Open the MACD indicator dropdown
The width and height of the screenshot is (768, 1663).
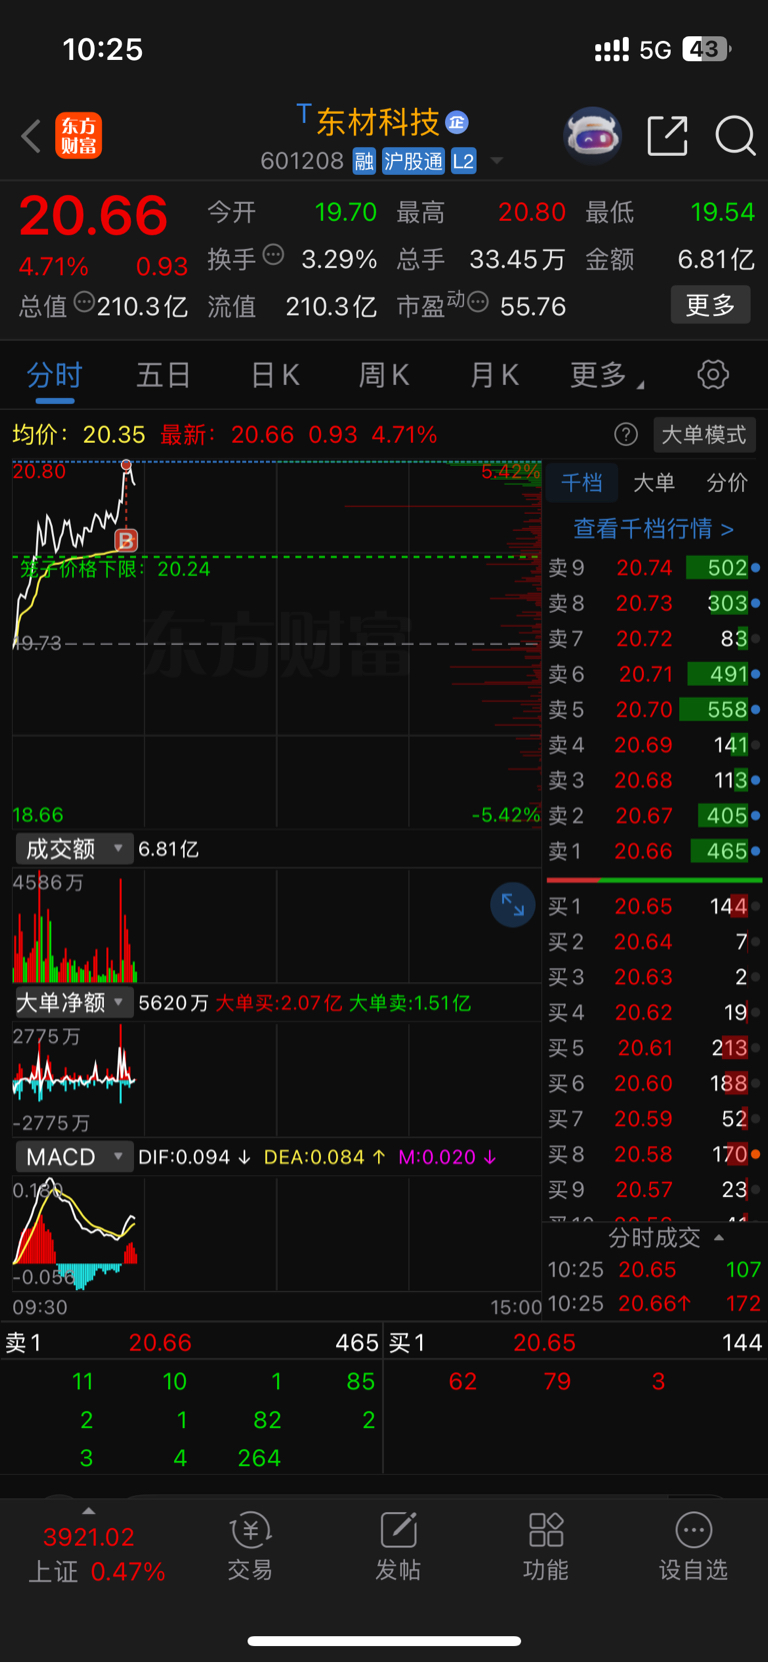(74, 1157)
